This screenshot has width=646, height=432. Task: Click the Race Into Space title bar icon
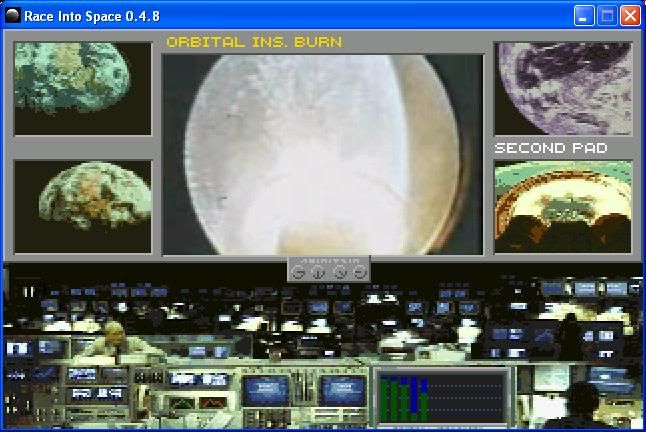[x=13, y=16]
